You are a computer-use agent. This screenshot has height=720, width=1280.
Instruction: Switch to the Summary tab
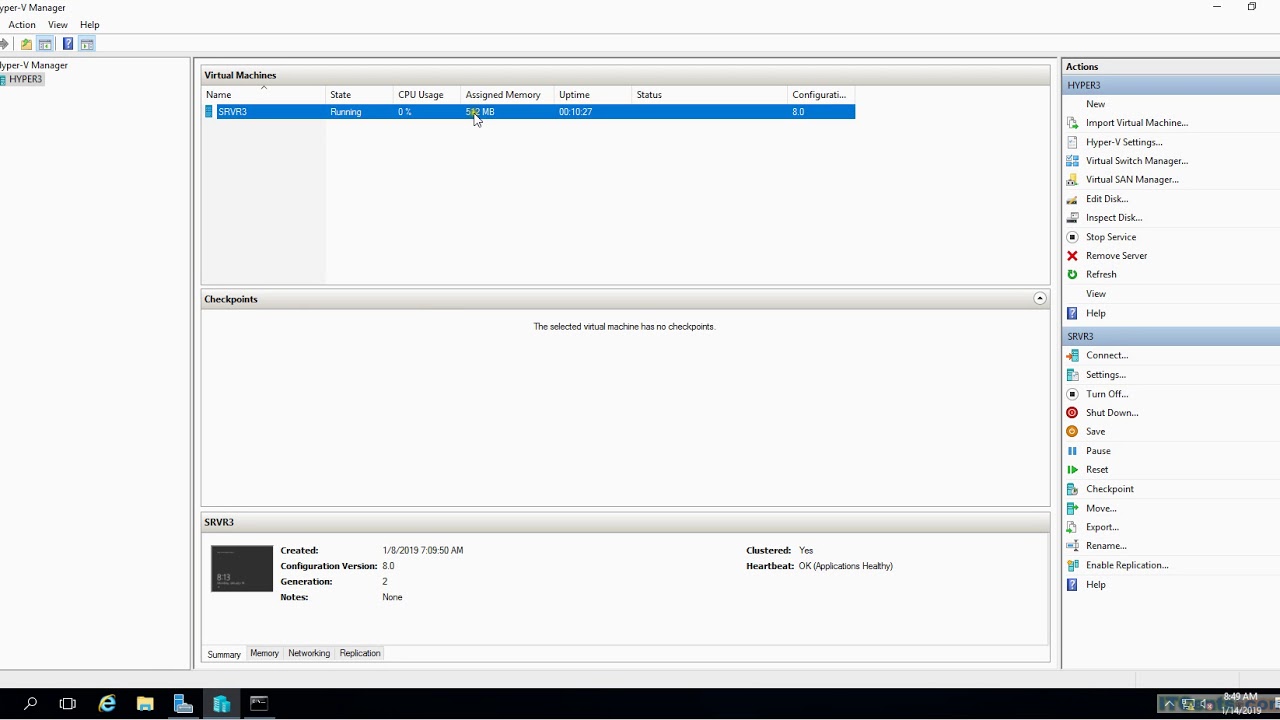224,654
